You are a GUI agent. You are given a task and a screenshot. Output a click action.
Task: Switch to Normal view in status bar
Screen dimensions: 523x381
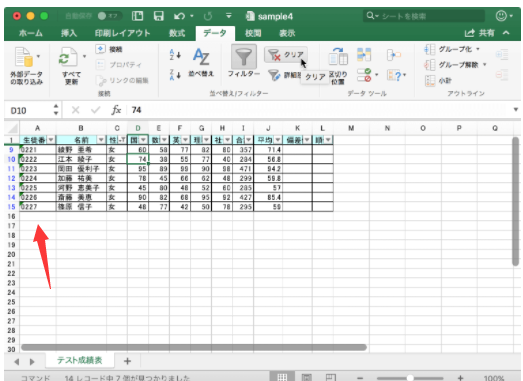click(x=282, y=377)
